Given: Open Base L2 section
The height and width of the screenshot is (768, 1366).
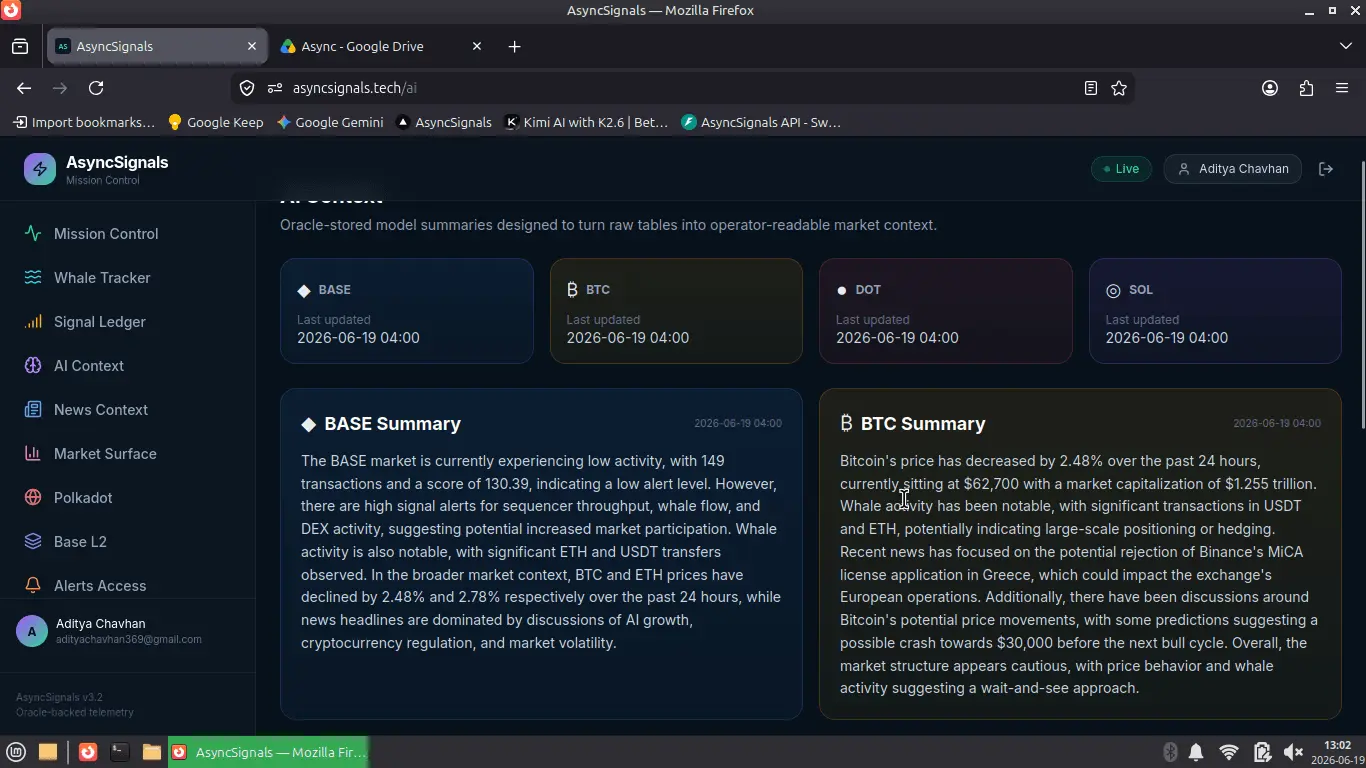Looking at the screenshot, I should click(x=80, y=542).
